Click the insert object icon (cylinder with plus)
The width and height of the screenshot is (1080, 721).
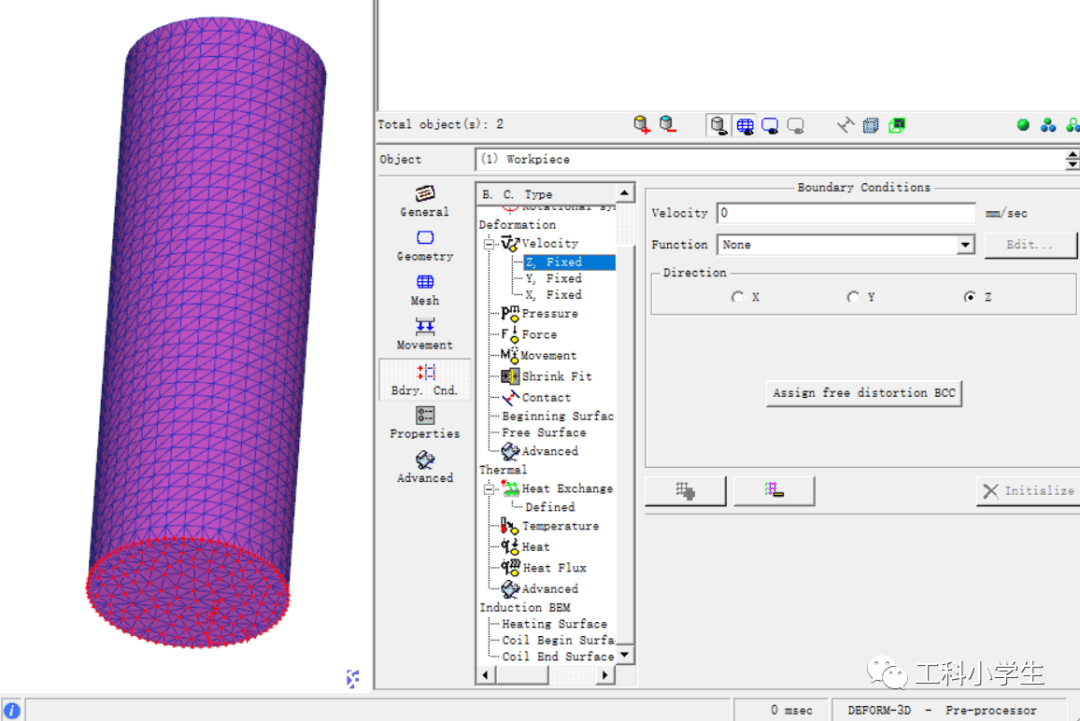pos(641,125)
